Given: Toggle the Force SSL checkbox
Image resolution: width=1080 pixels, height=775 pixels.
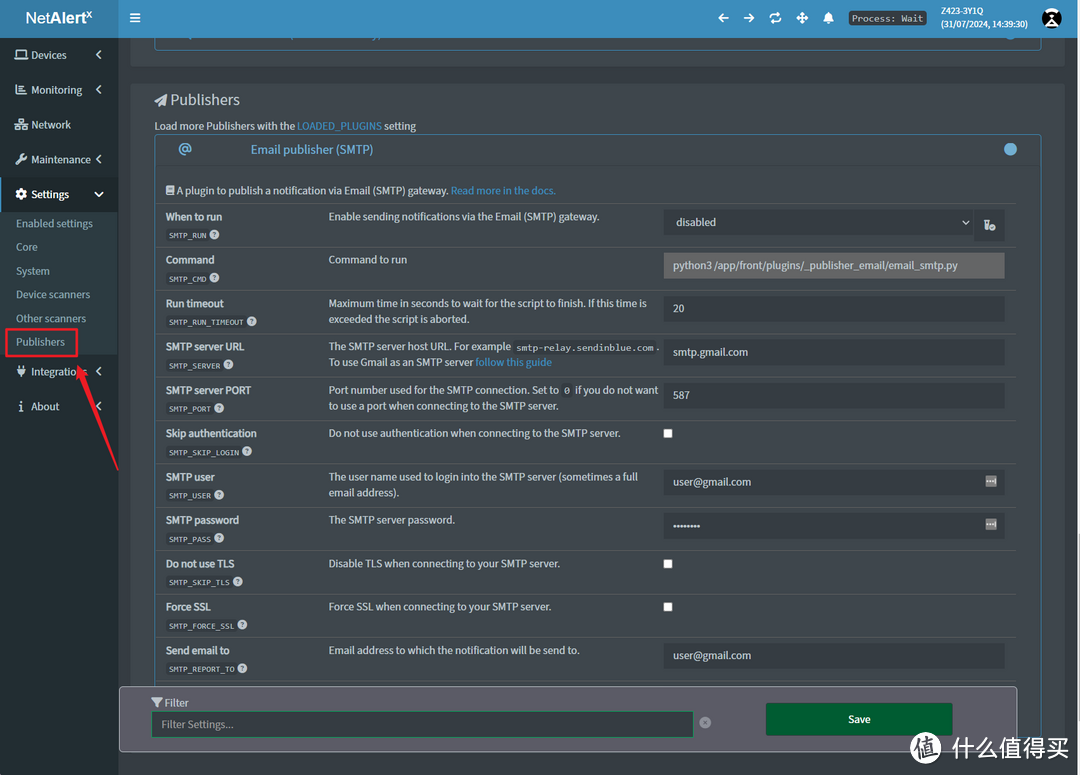Looking at the screenshot, I should point(668,607).
